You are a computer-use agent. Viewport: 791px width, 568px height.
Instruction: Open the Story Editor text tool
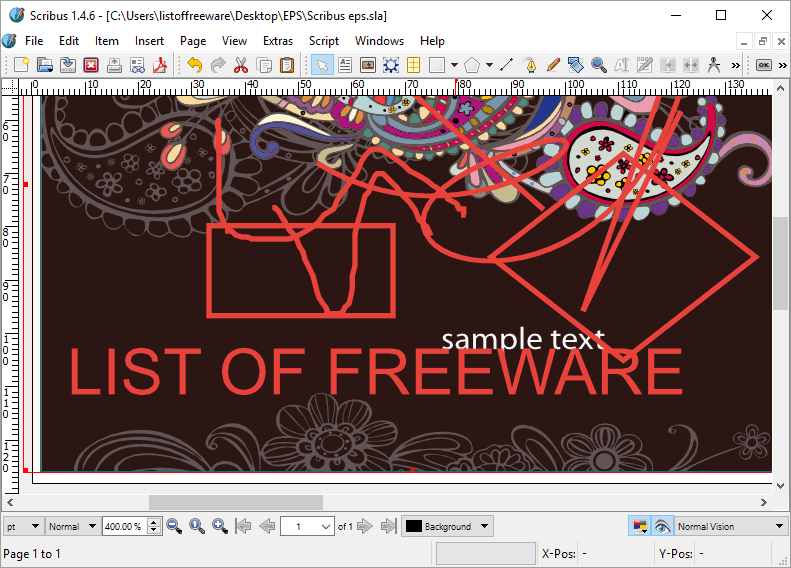point(645,65)
